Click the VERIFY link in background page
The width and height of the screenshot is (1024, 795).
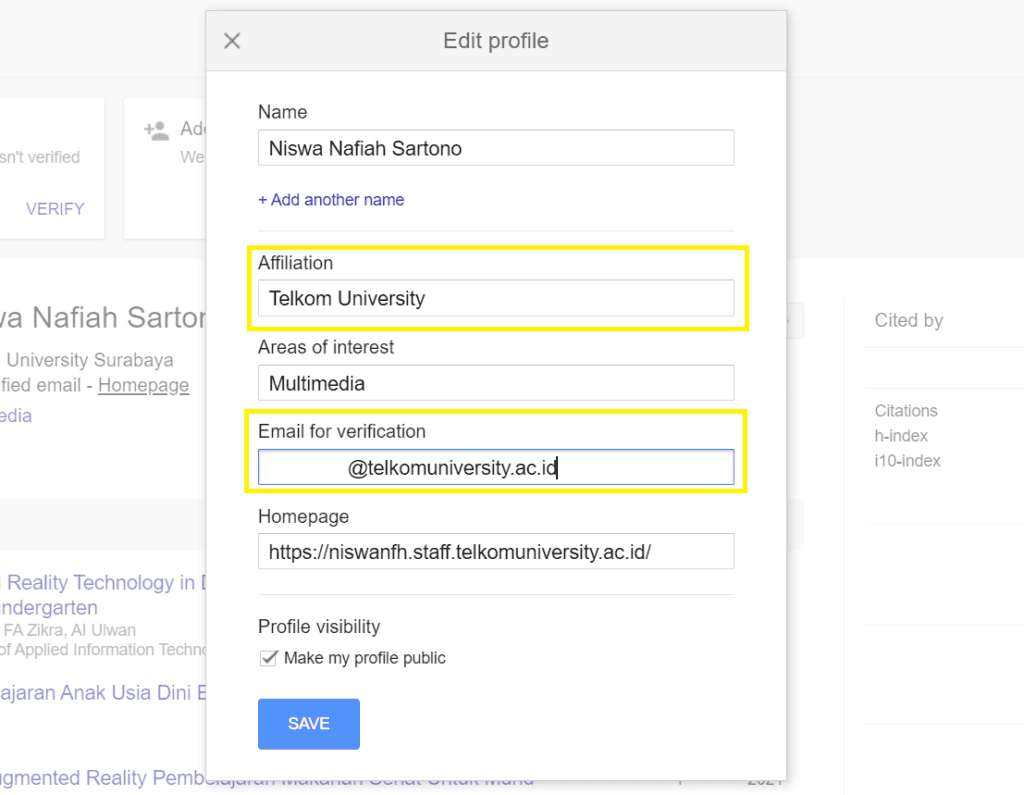55,209
